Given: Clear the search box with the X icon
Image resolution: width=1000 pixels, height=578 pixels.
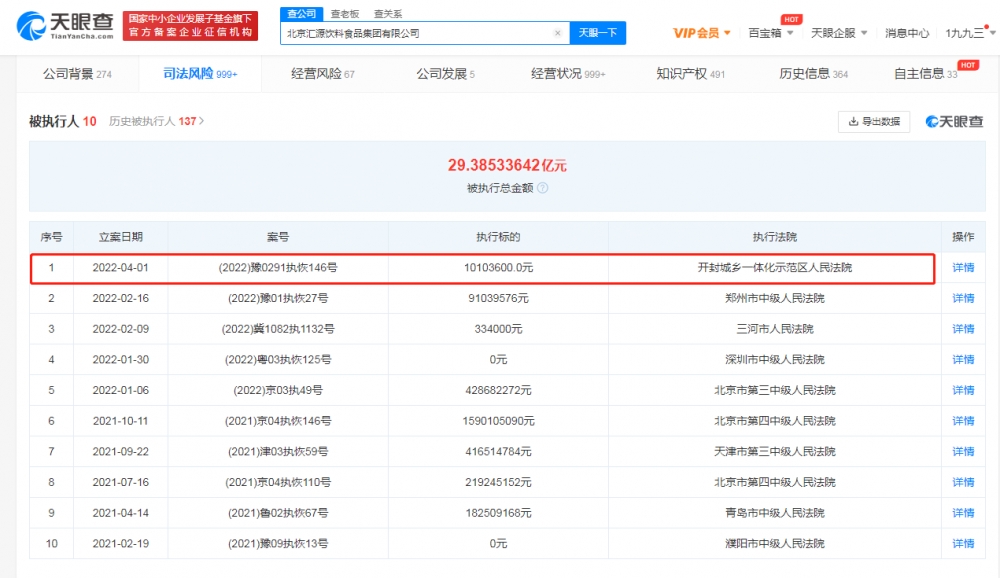Looking at the screenshot, I should (x=558, y=33).
